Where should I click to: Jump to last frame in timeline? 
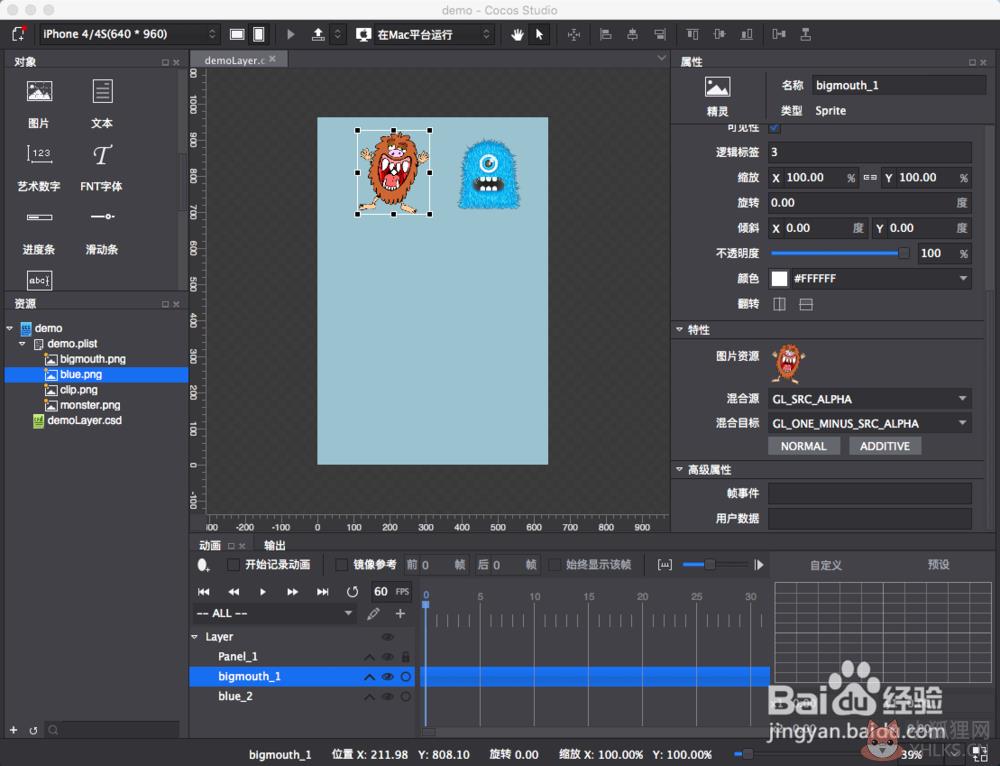[323, 592]
